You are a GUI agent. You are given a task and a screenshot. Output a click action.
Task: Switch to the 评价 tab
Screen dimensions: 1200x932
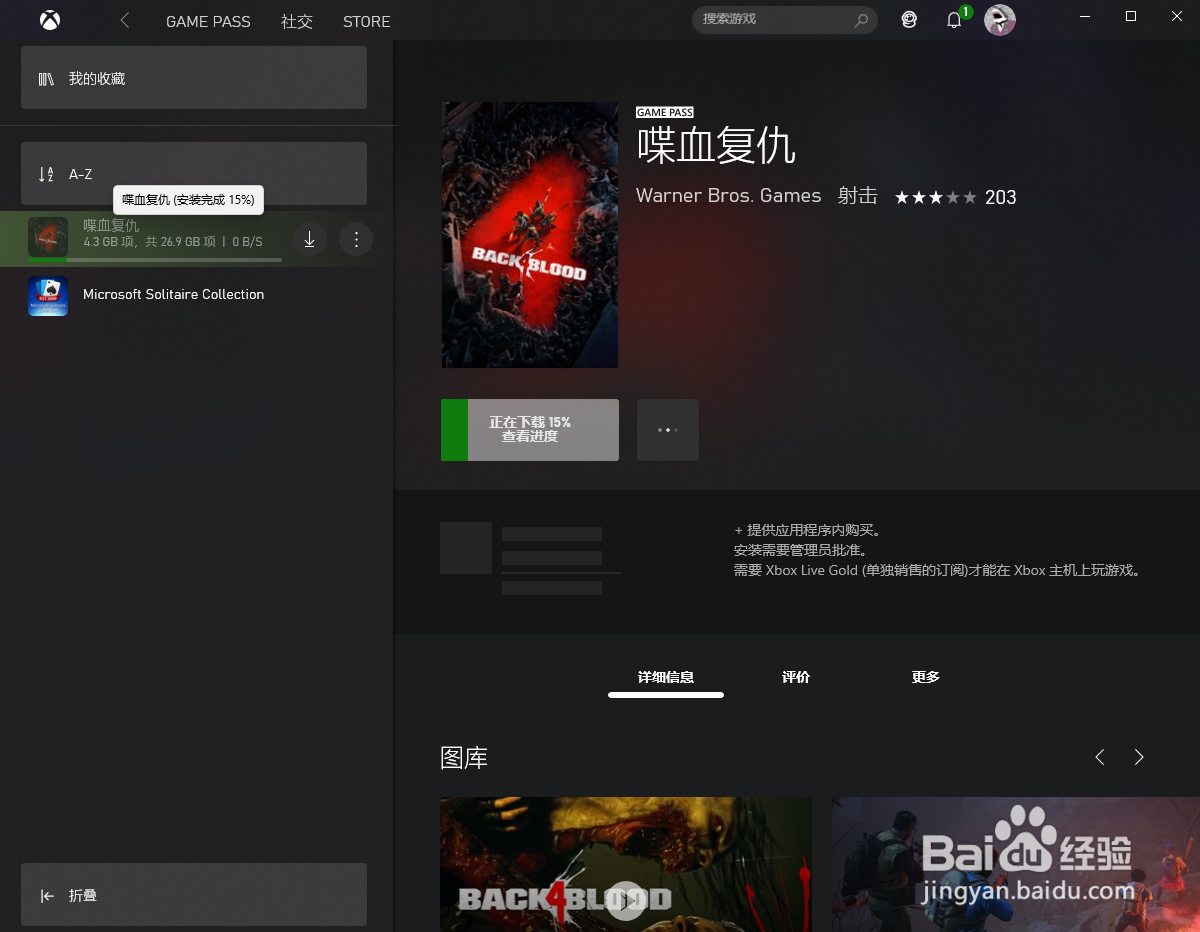796,678
